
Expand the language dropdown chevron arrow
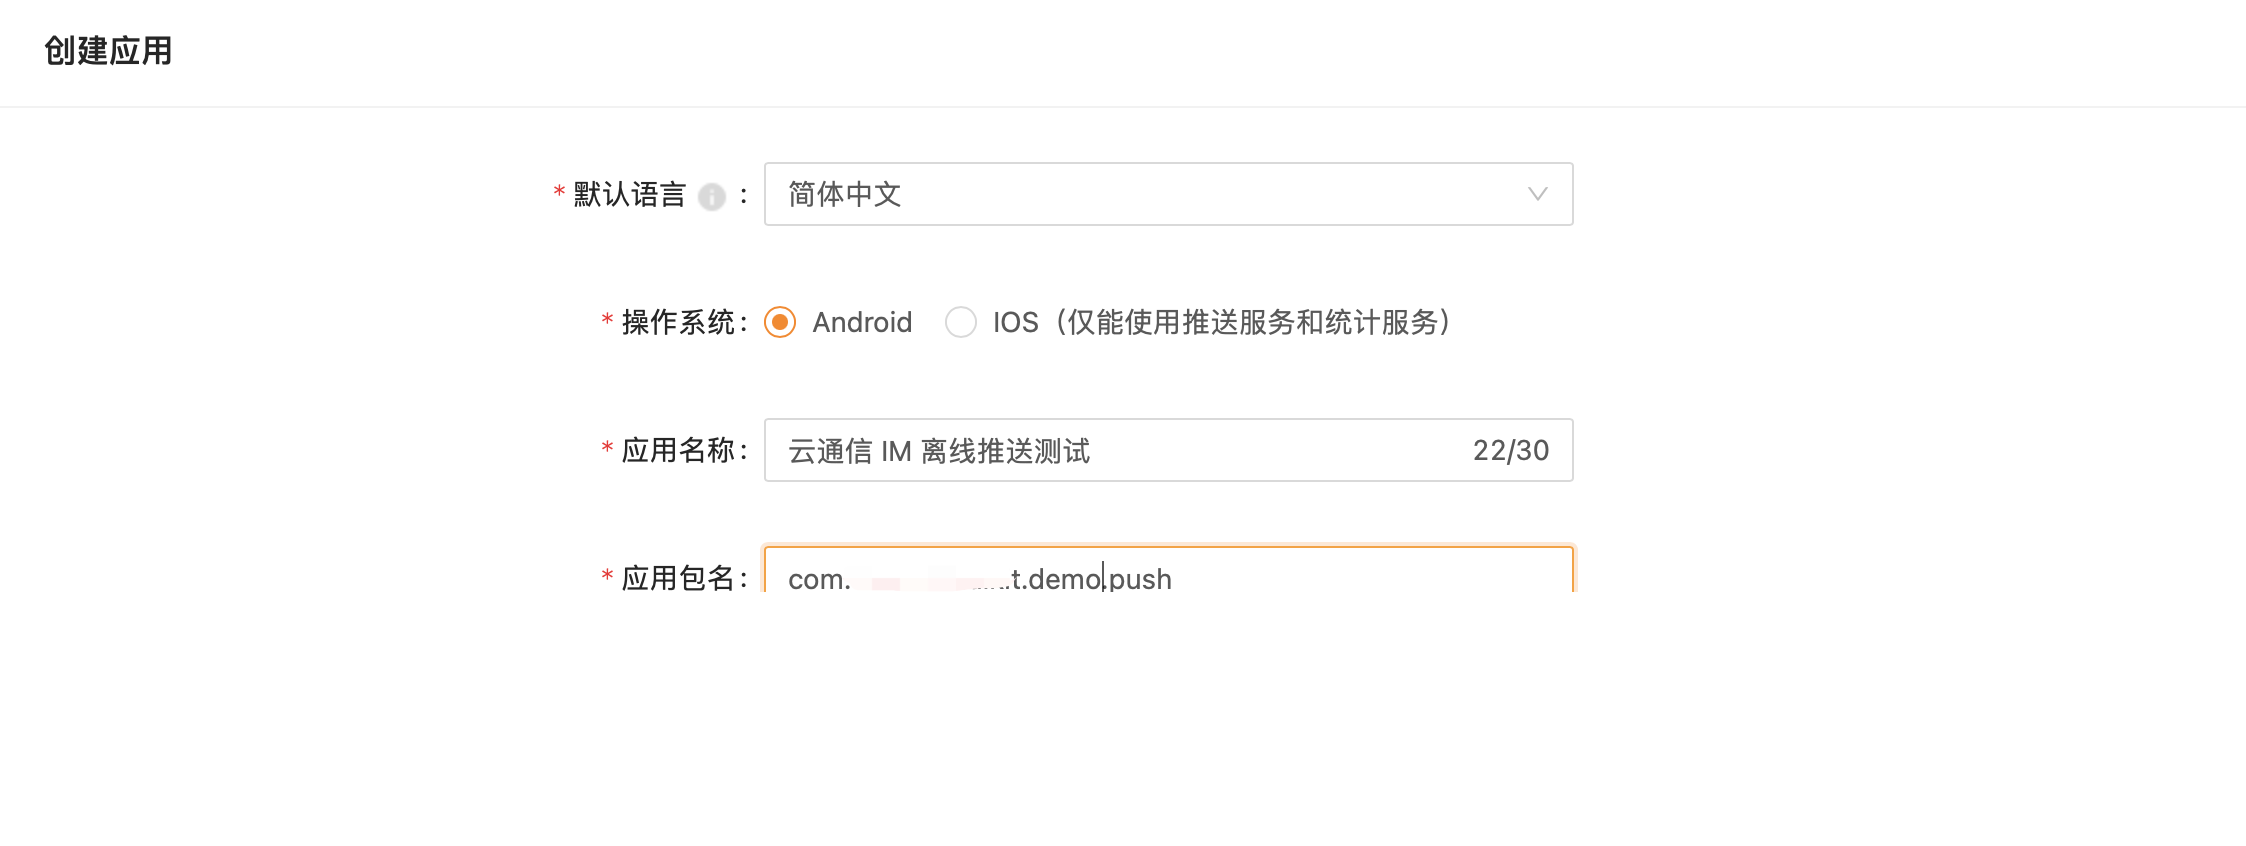pos(1537,194)
